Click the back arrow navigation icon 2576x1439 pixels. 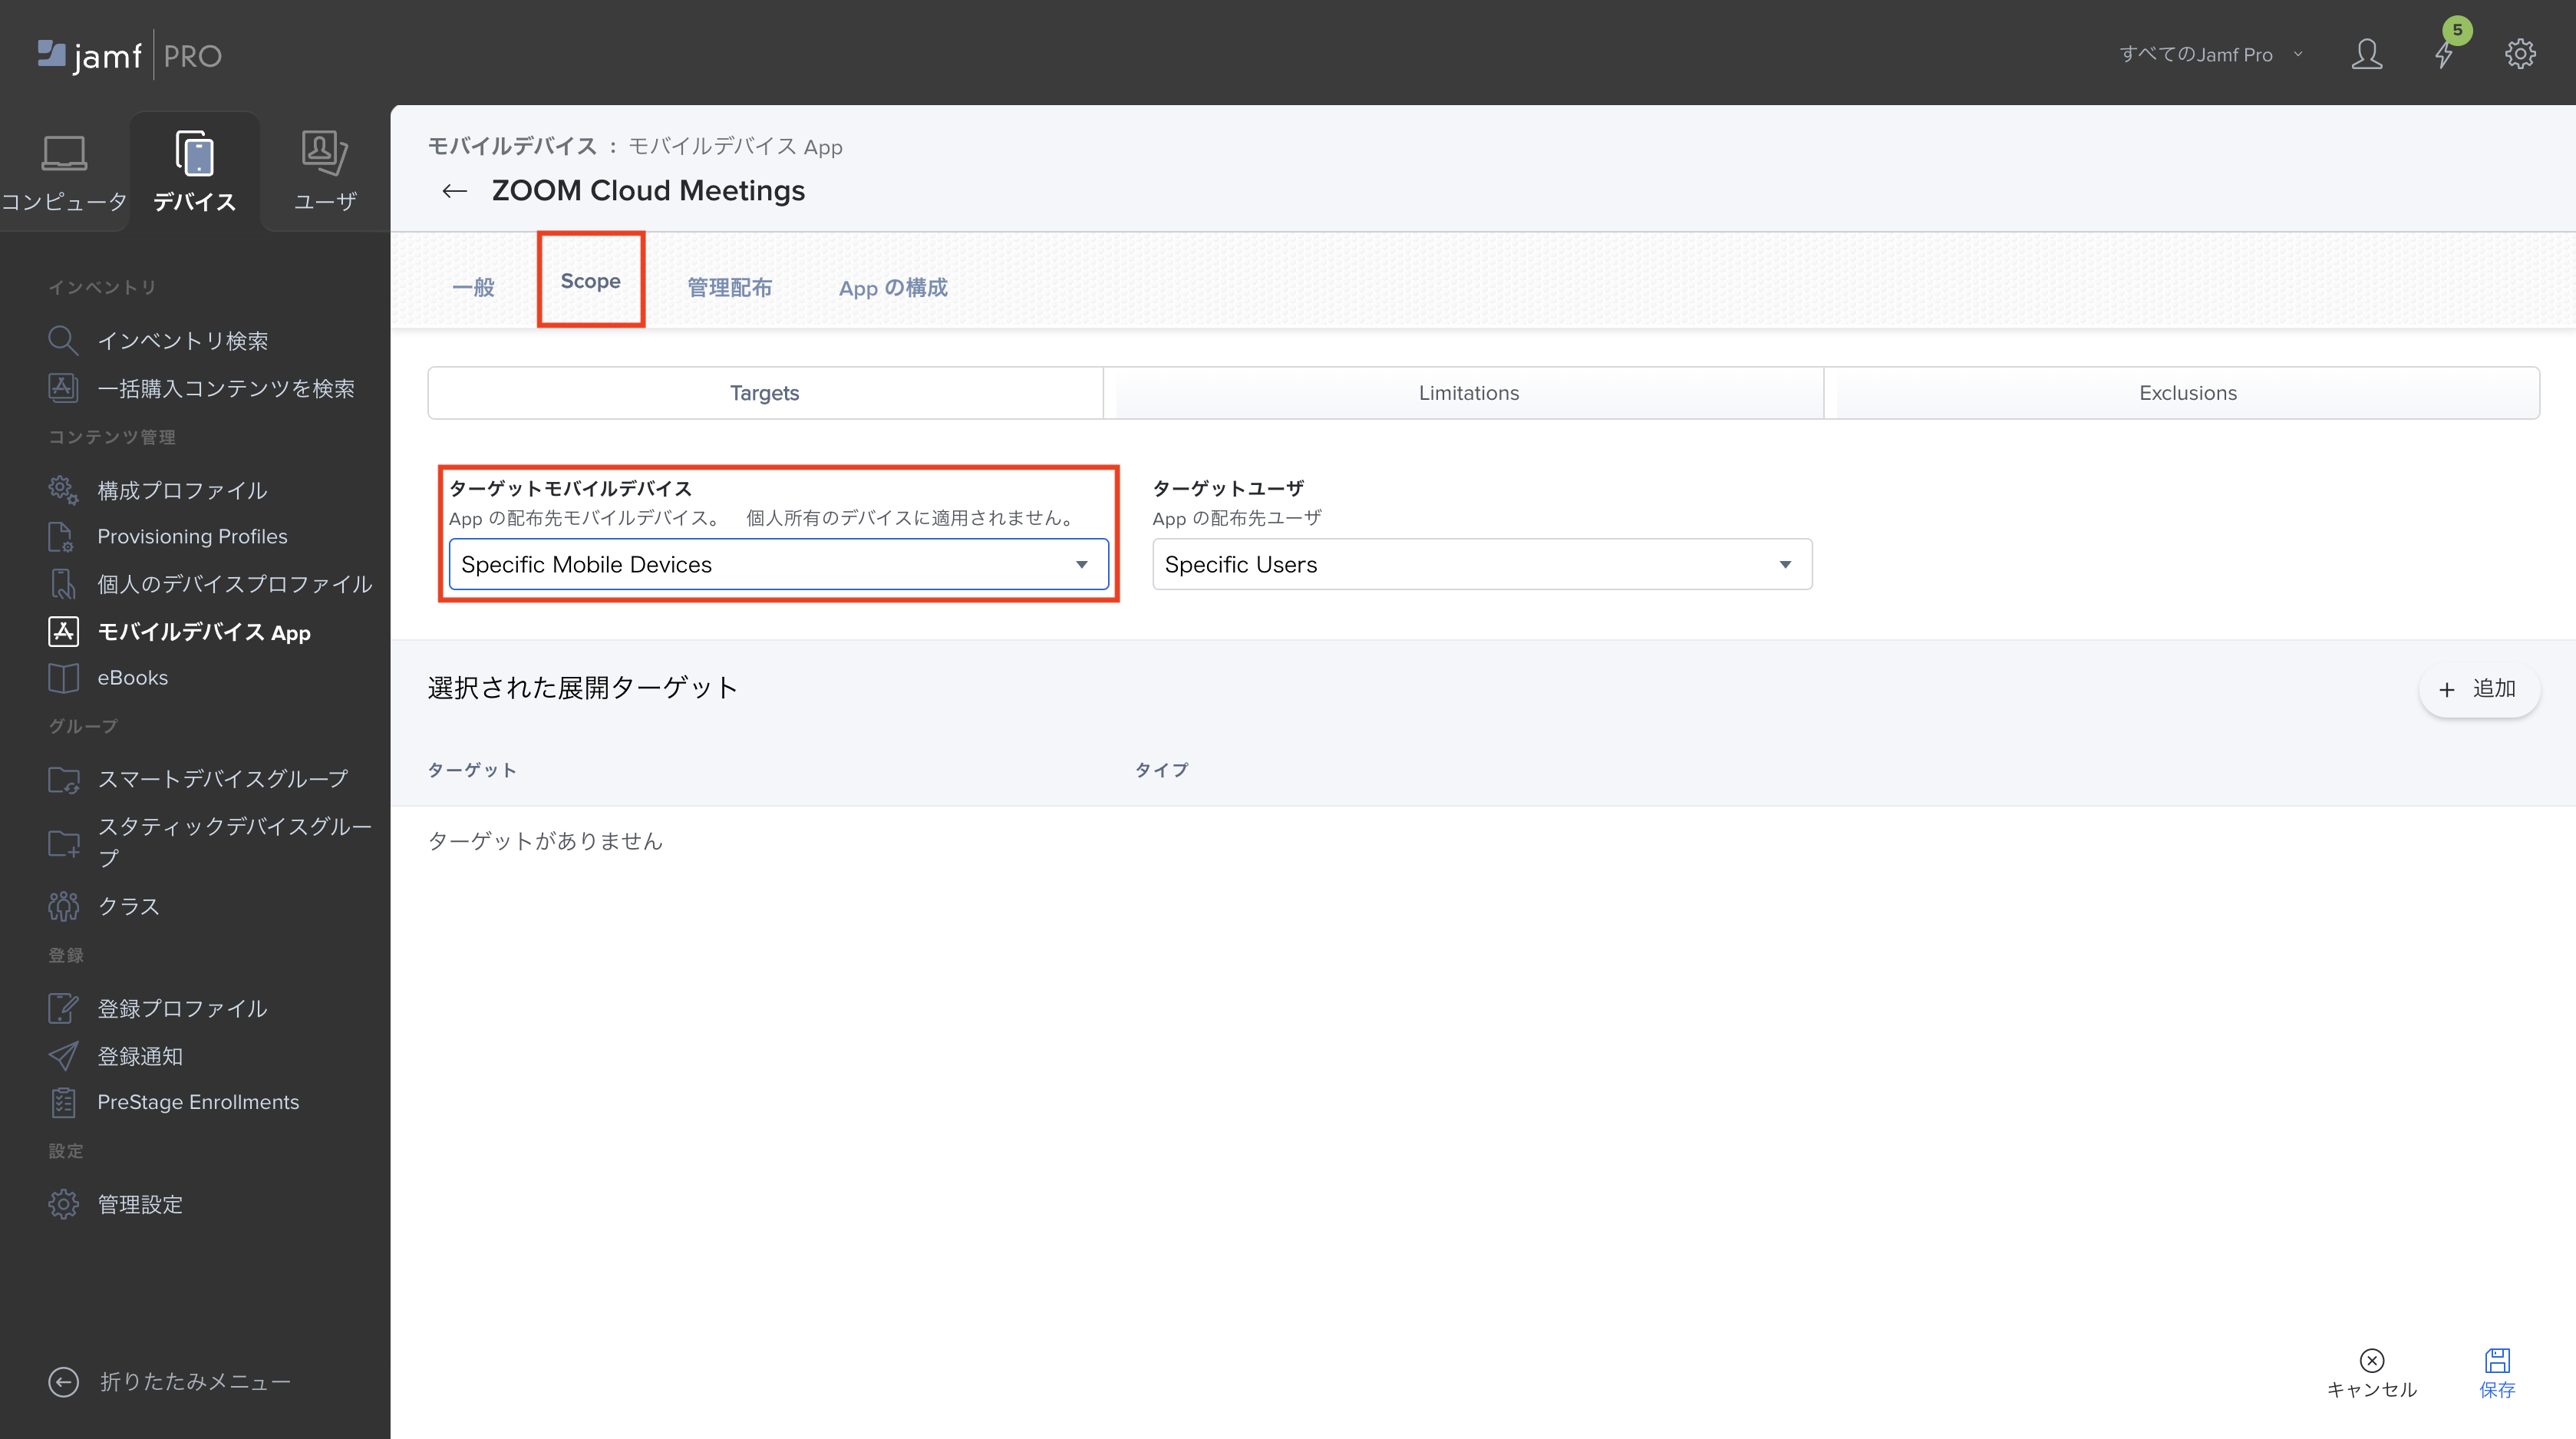pos(455,191)
